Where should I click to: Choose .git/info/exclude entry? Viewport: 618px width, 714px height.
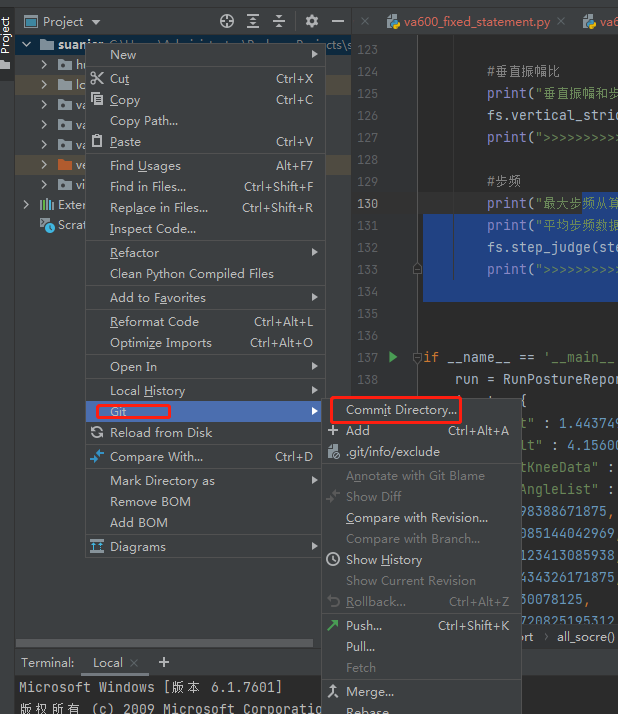[421, 452]
